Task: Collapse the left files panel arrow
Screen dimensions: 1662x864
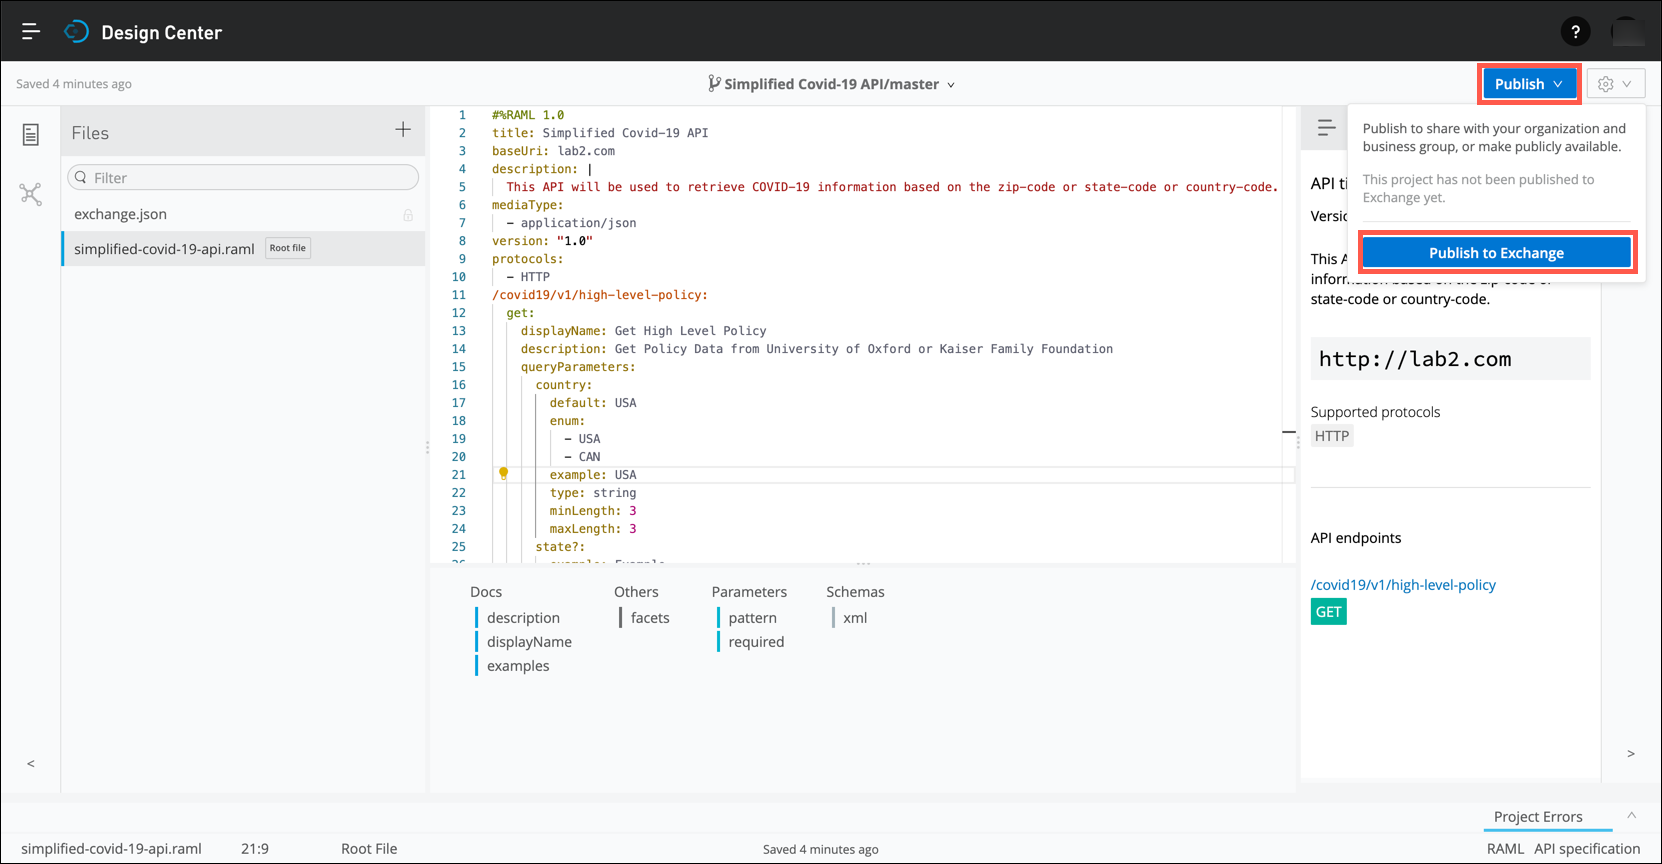Action: pyautogui.click(x=31, y=764)
